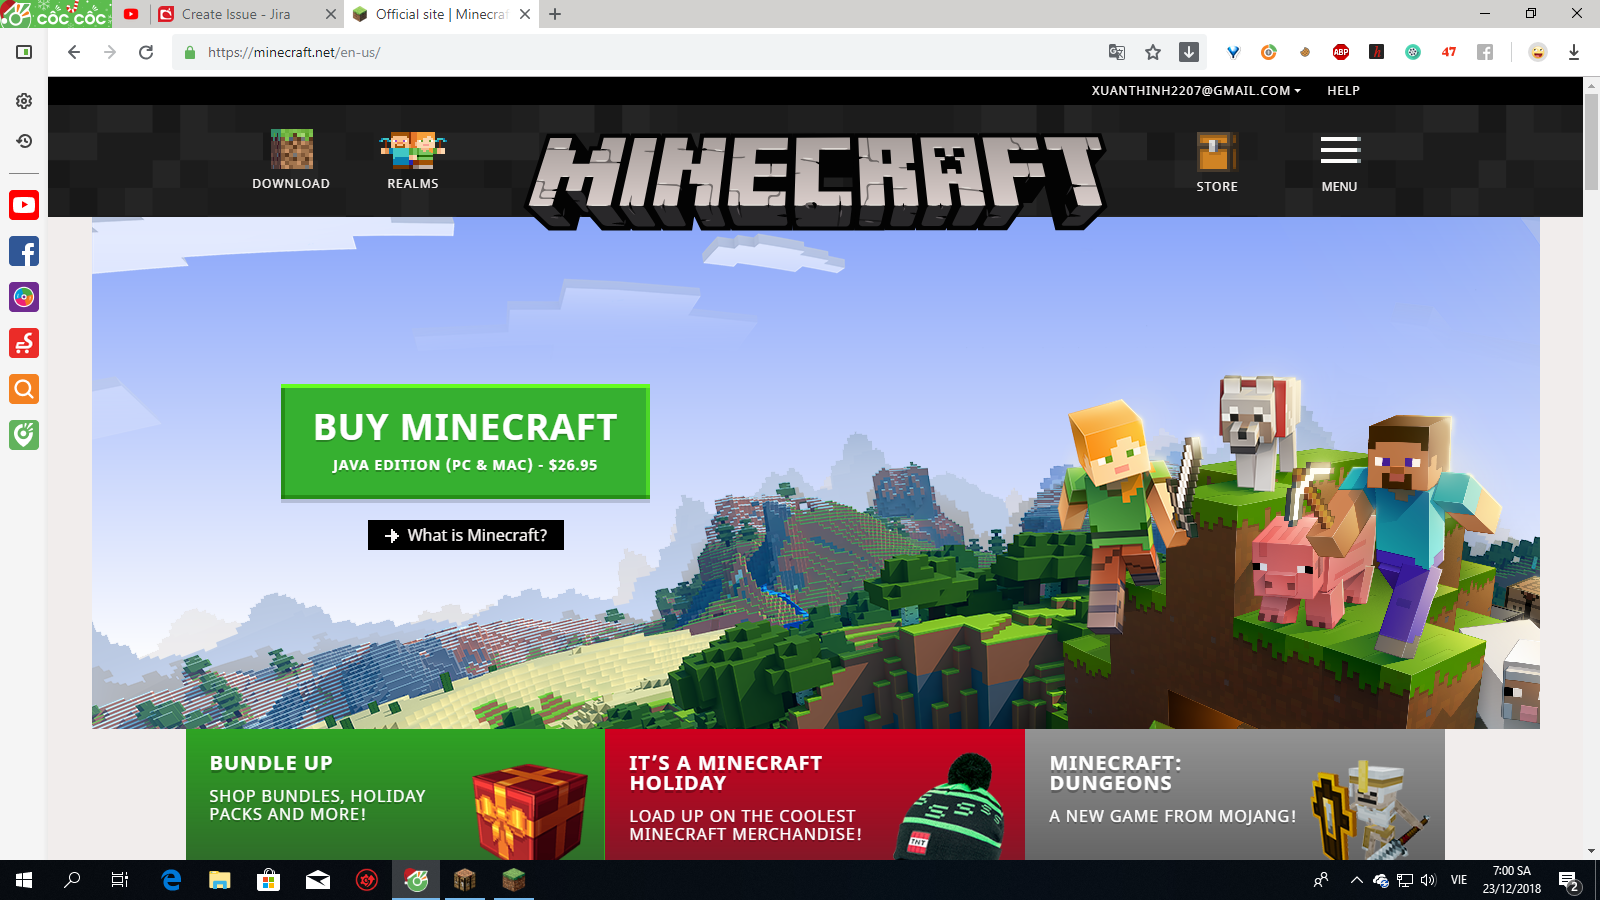Click the media download arrow in address bar
Viewport: 1600px width, 900px height.
click(x=1189, y=52)
